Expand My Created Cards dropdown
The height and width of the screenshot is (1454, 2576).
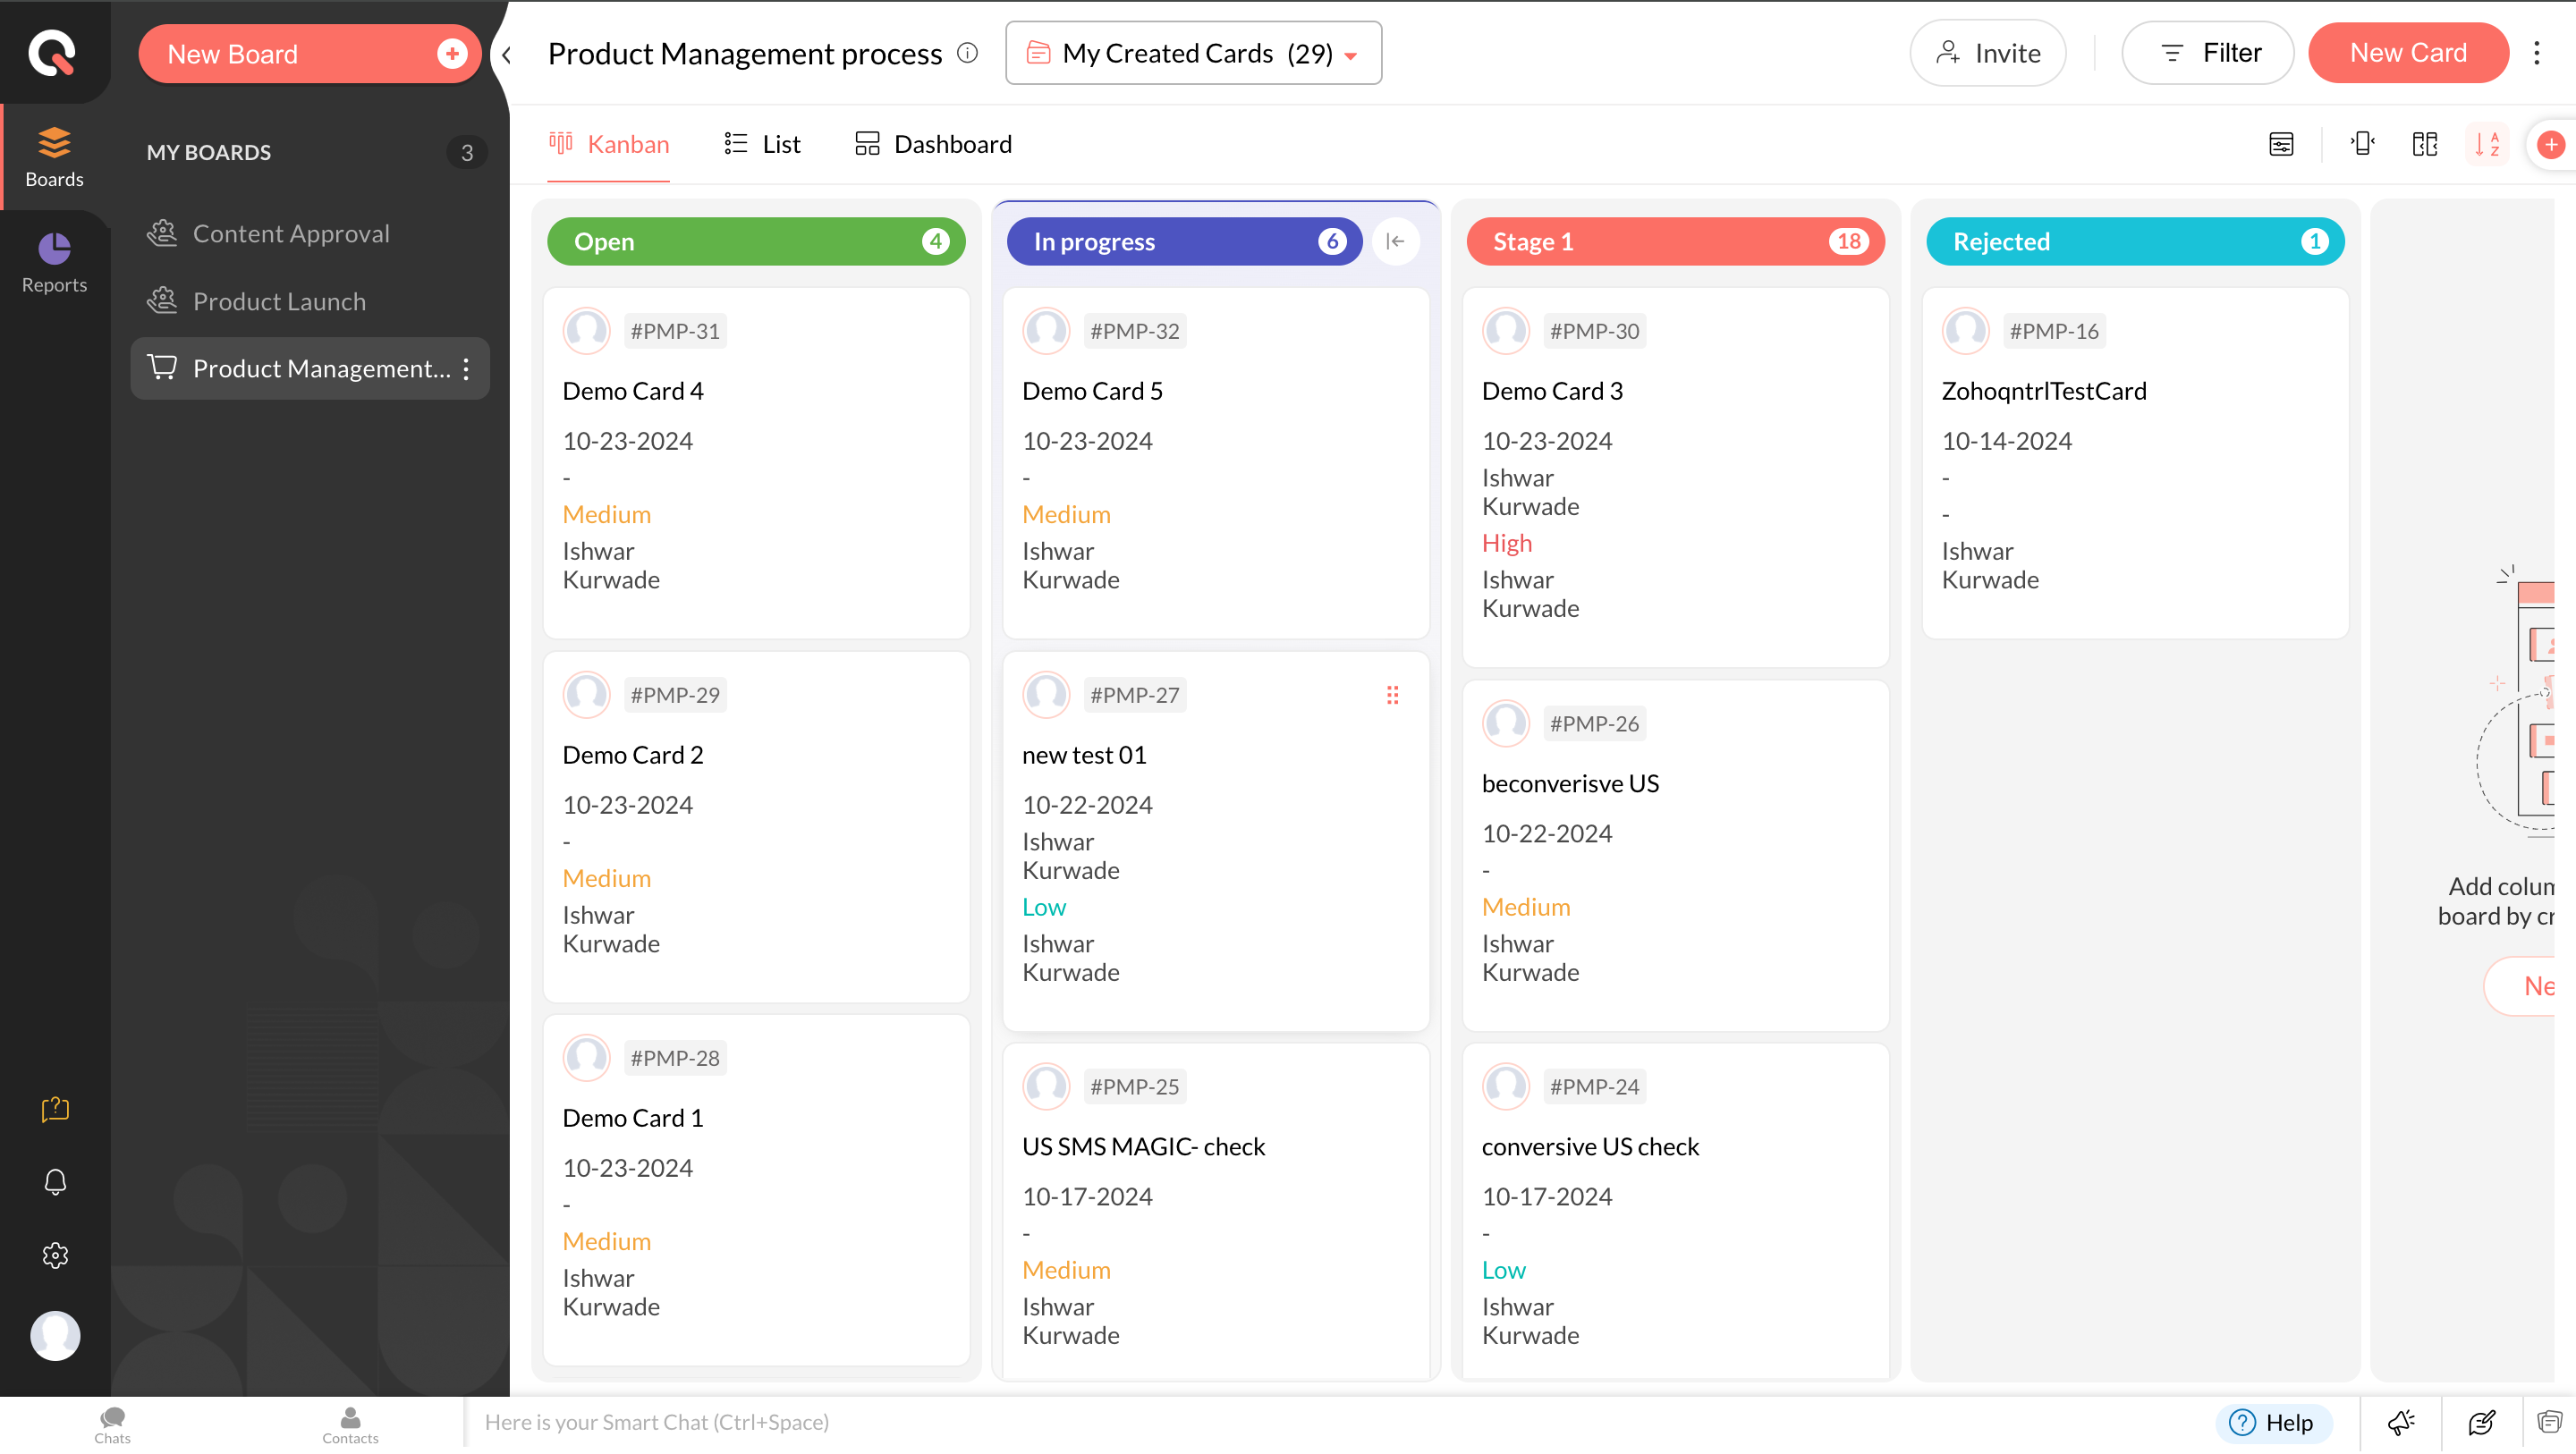[x=1194, y=53]
